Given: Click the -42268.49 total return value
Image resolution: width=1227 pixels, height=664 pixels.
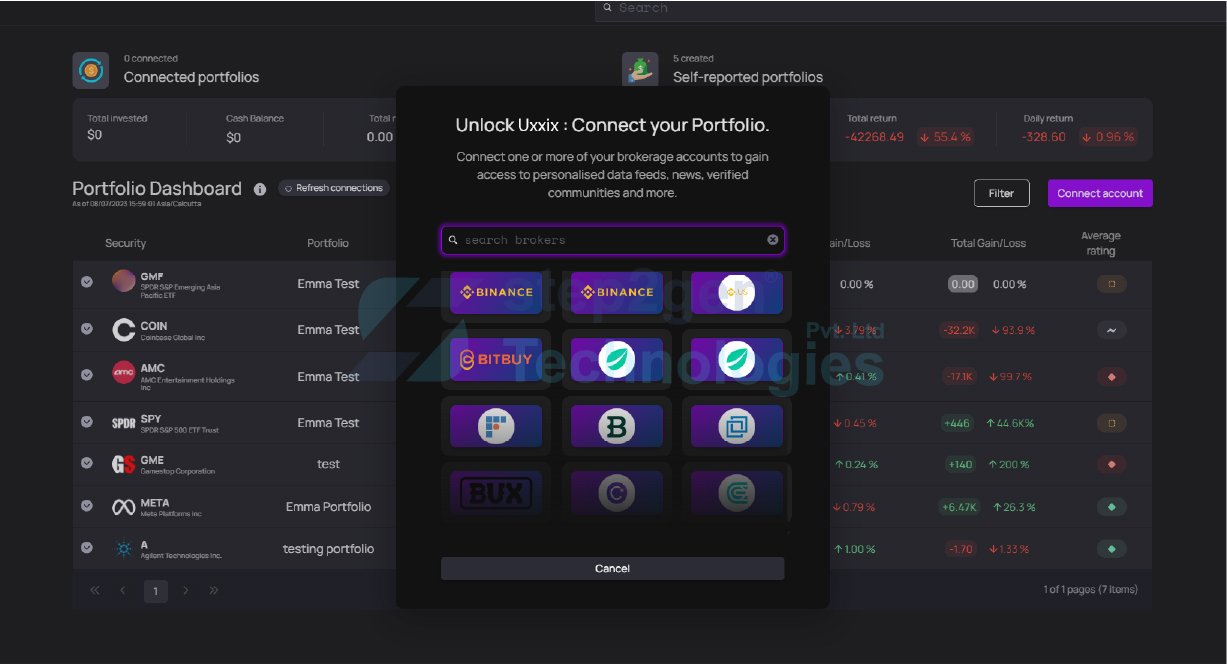Looking at the screenshot, I should click(x=874, y=137).
